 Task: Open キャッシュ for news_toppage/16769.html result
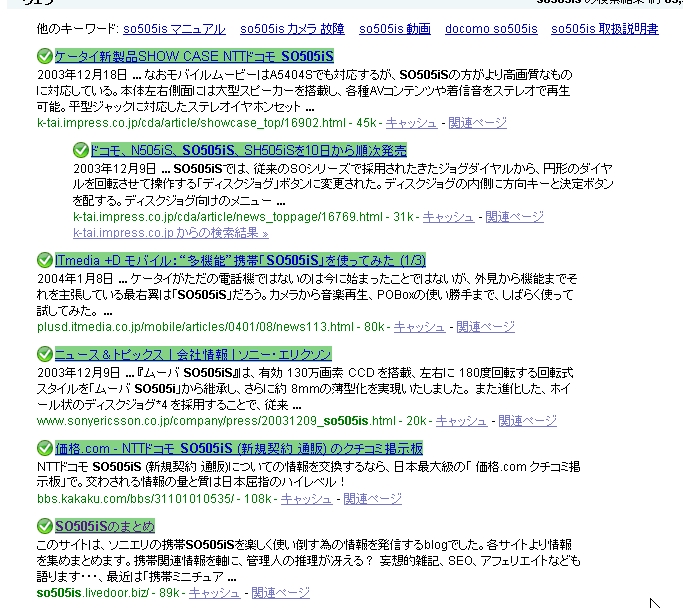point(448,217)
